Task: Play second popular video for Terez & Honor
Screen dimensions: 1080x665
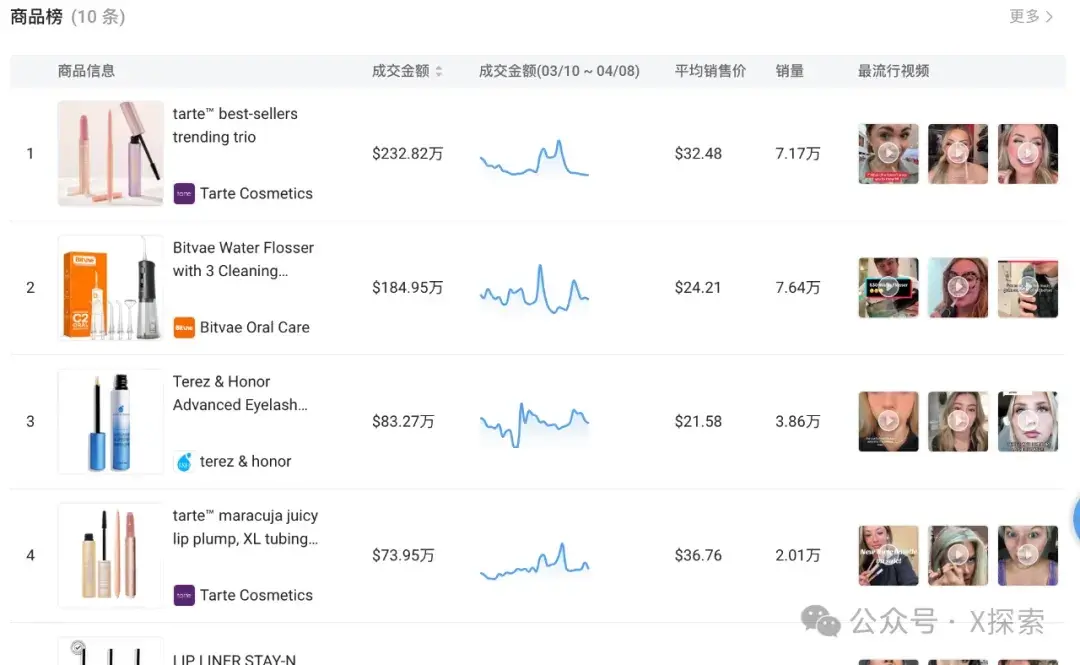Action: click(x=958, y=421)
